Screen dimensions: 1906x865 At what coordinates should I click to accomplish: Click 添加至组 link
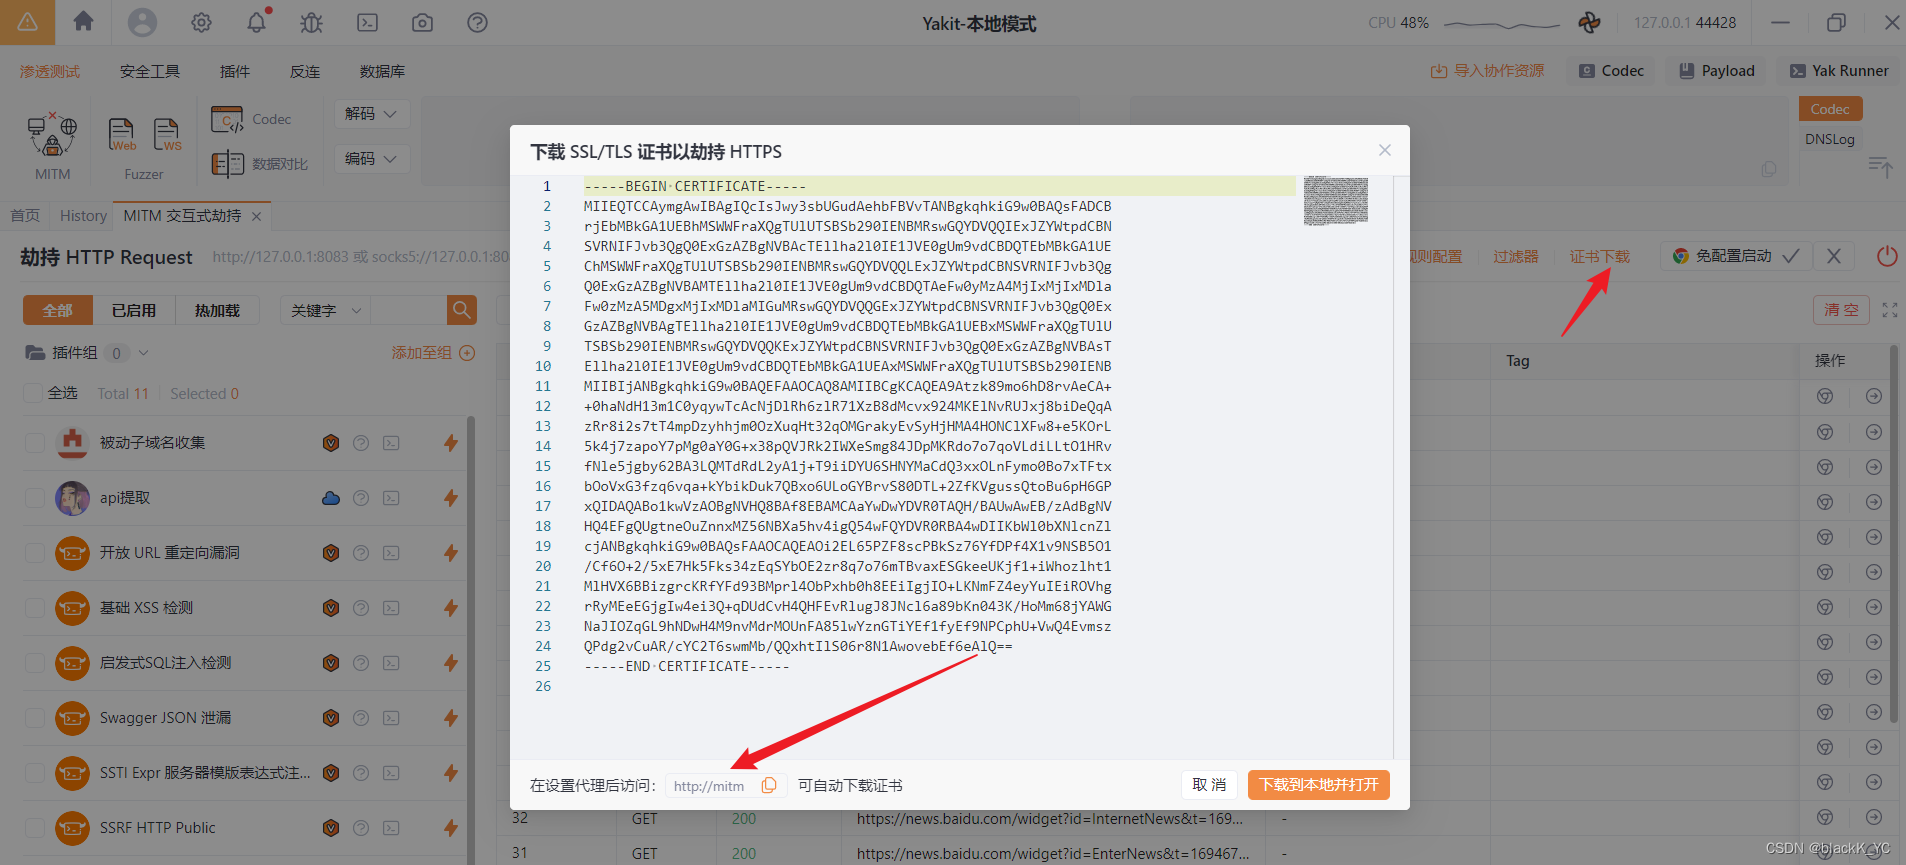(433, 353)
